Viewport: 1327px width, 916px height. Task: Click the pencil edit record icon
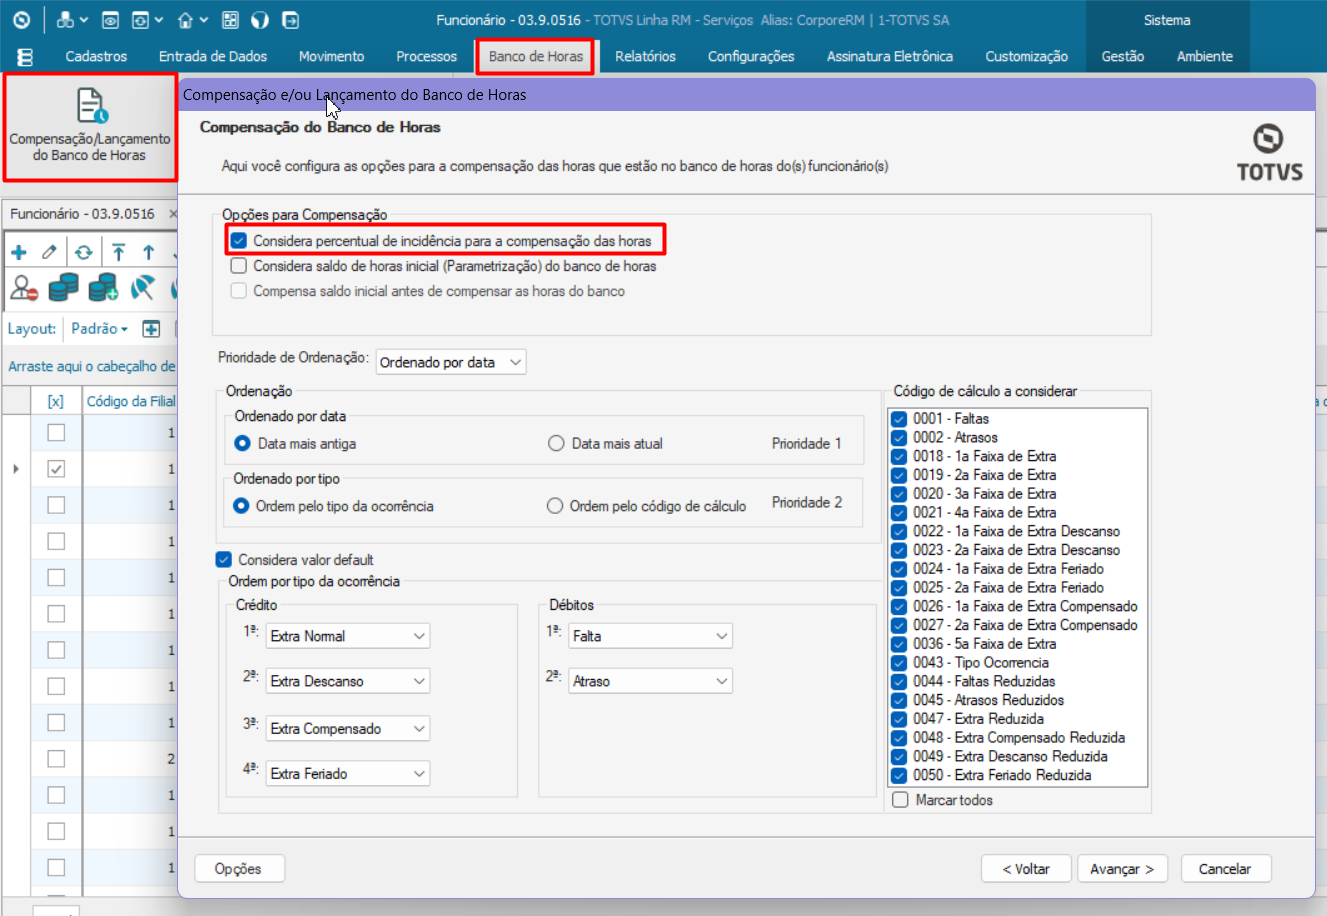tap(49, 252)
